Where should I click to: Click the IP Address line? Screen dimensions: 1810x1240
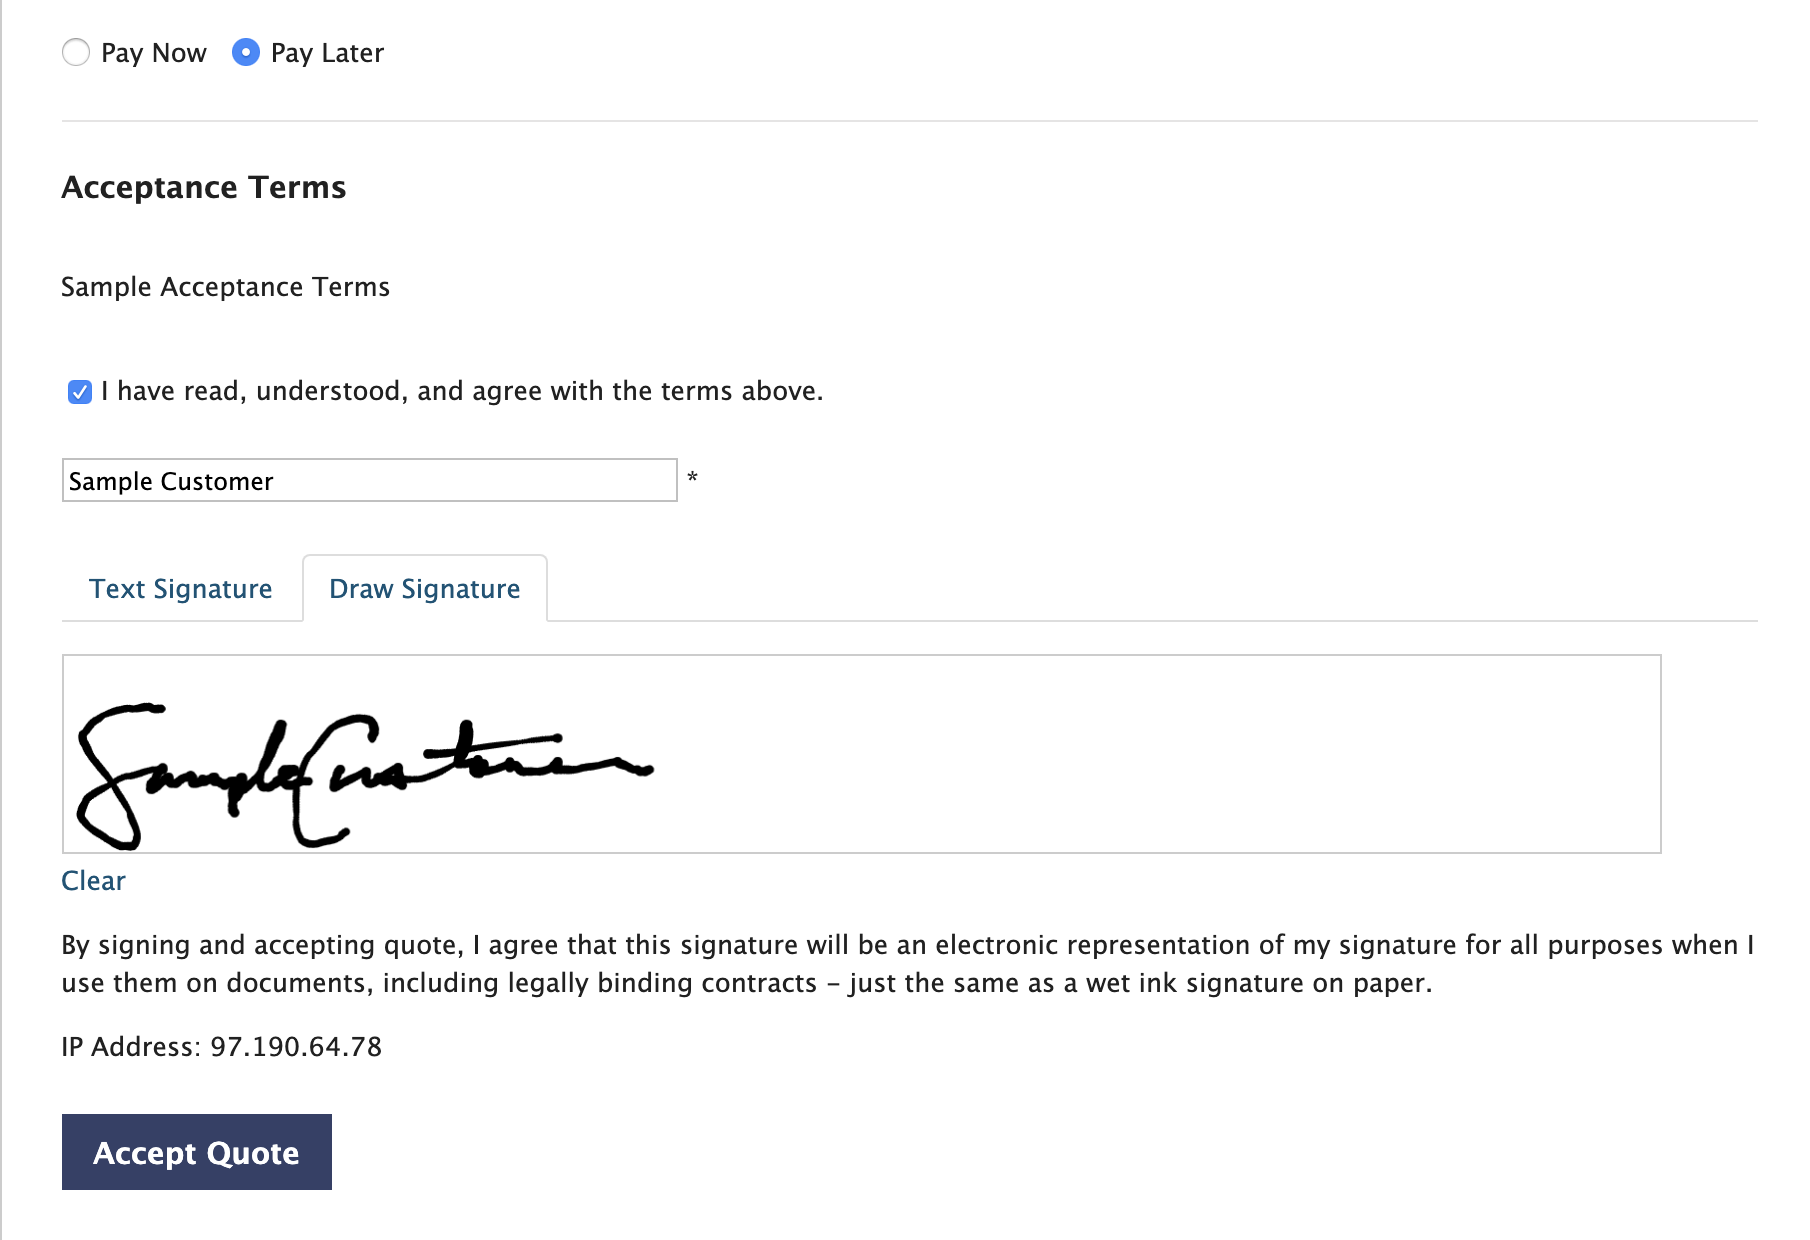[222, 1047]
